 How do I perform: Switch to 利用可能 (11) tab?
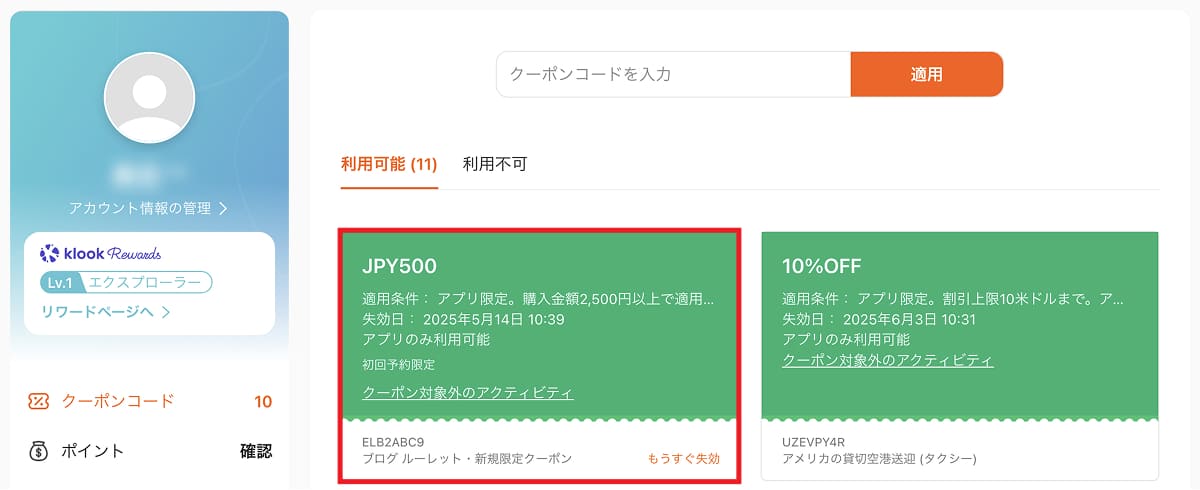pyautogui.click(x=389, y=164)
